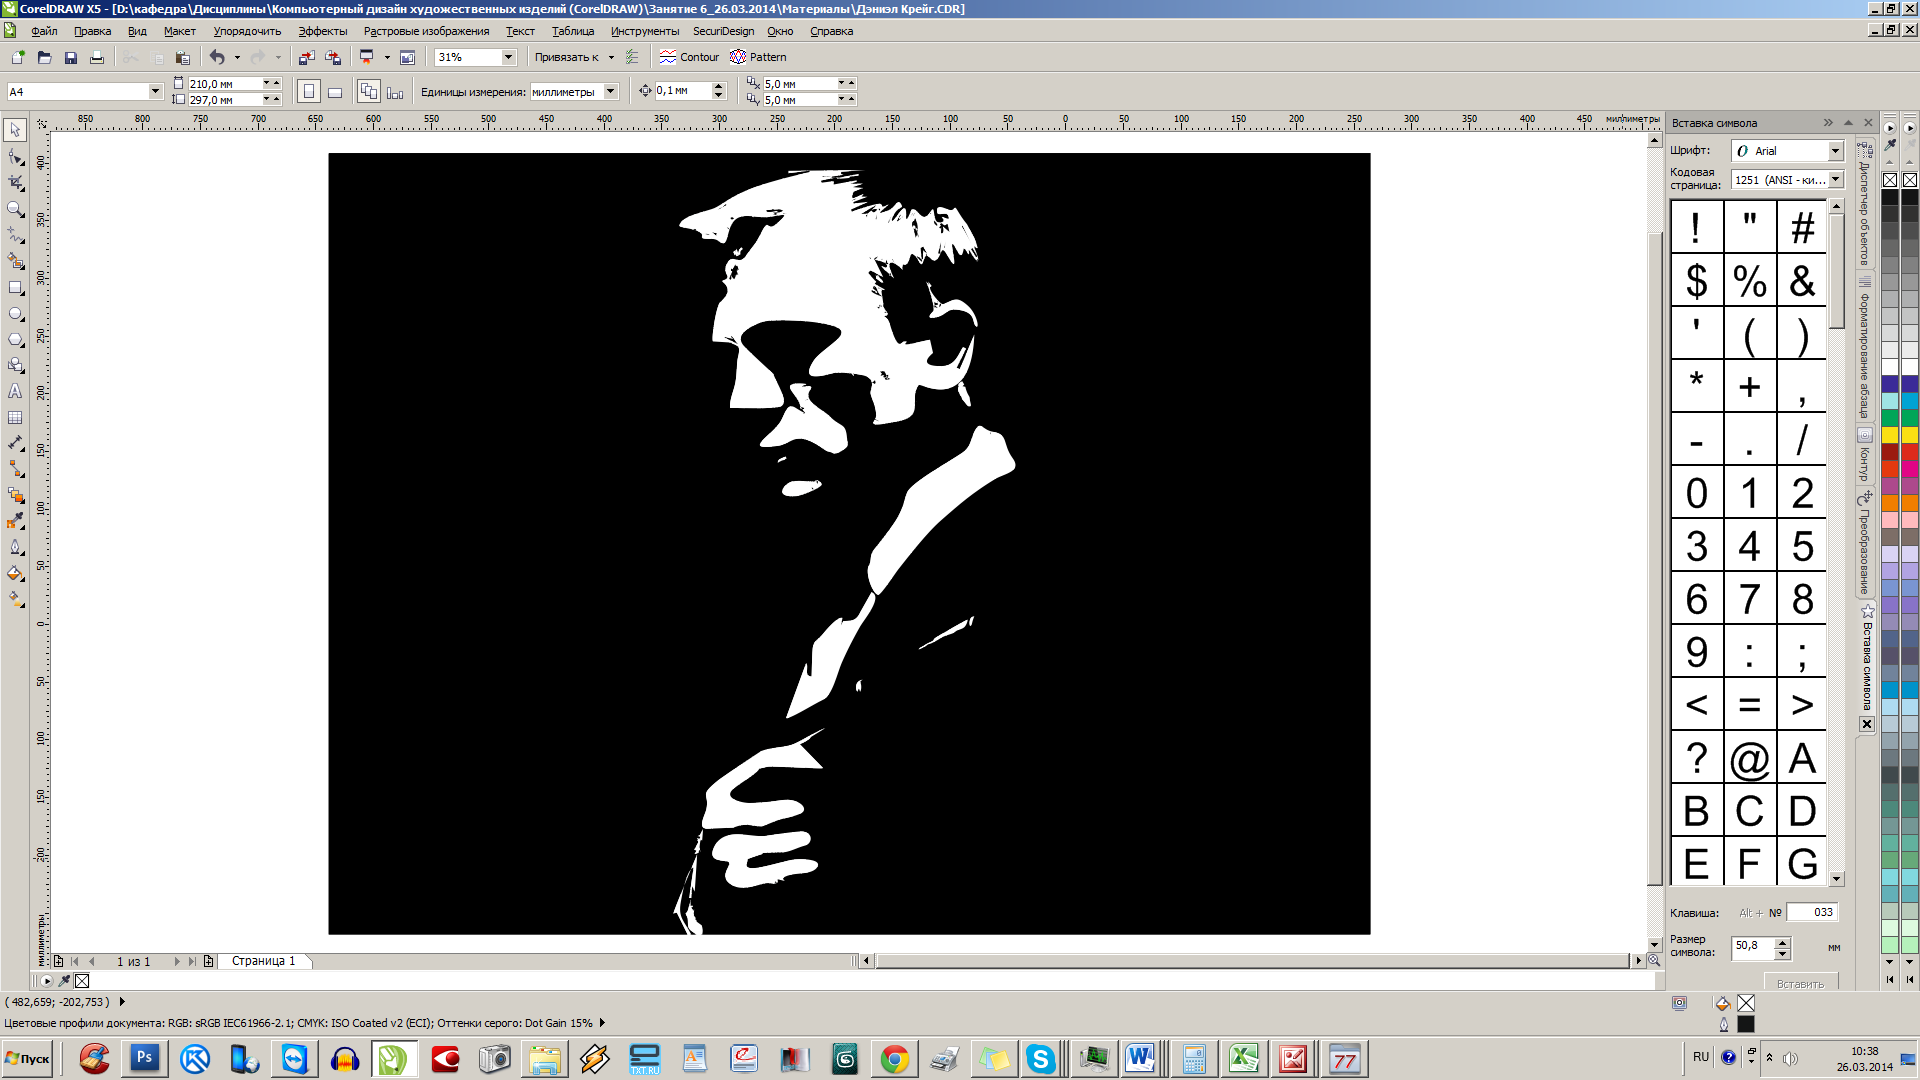Viewport: 1920px width, 1080px height.
Task: Toggle apply layout to current page only
Action: 395,92
